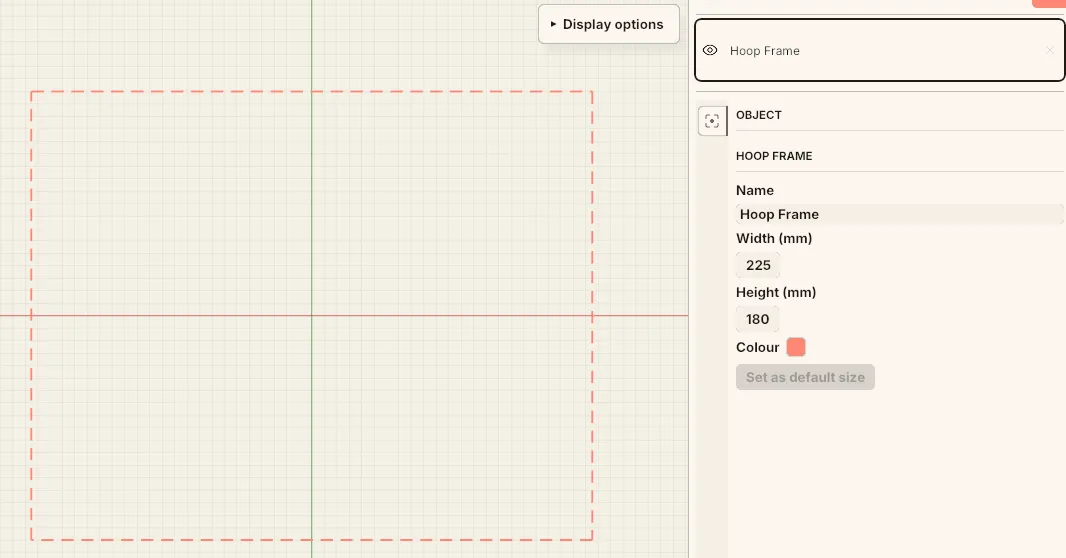The width and height of the screenshot is (1066, 558).
Task: Click the Name label text
Action: coord(755,190)
